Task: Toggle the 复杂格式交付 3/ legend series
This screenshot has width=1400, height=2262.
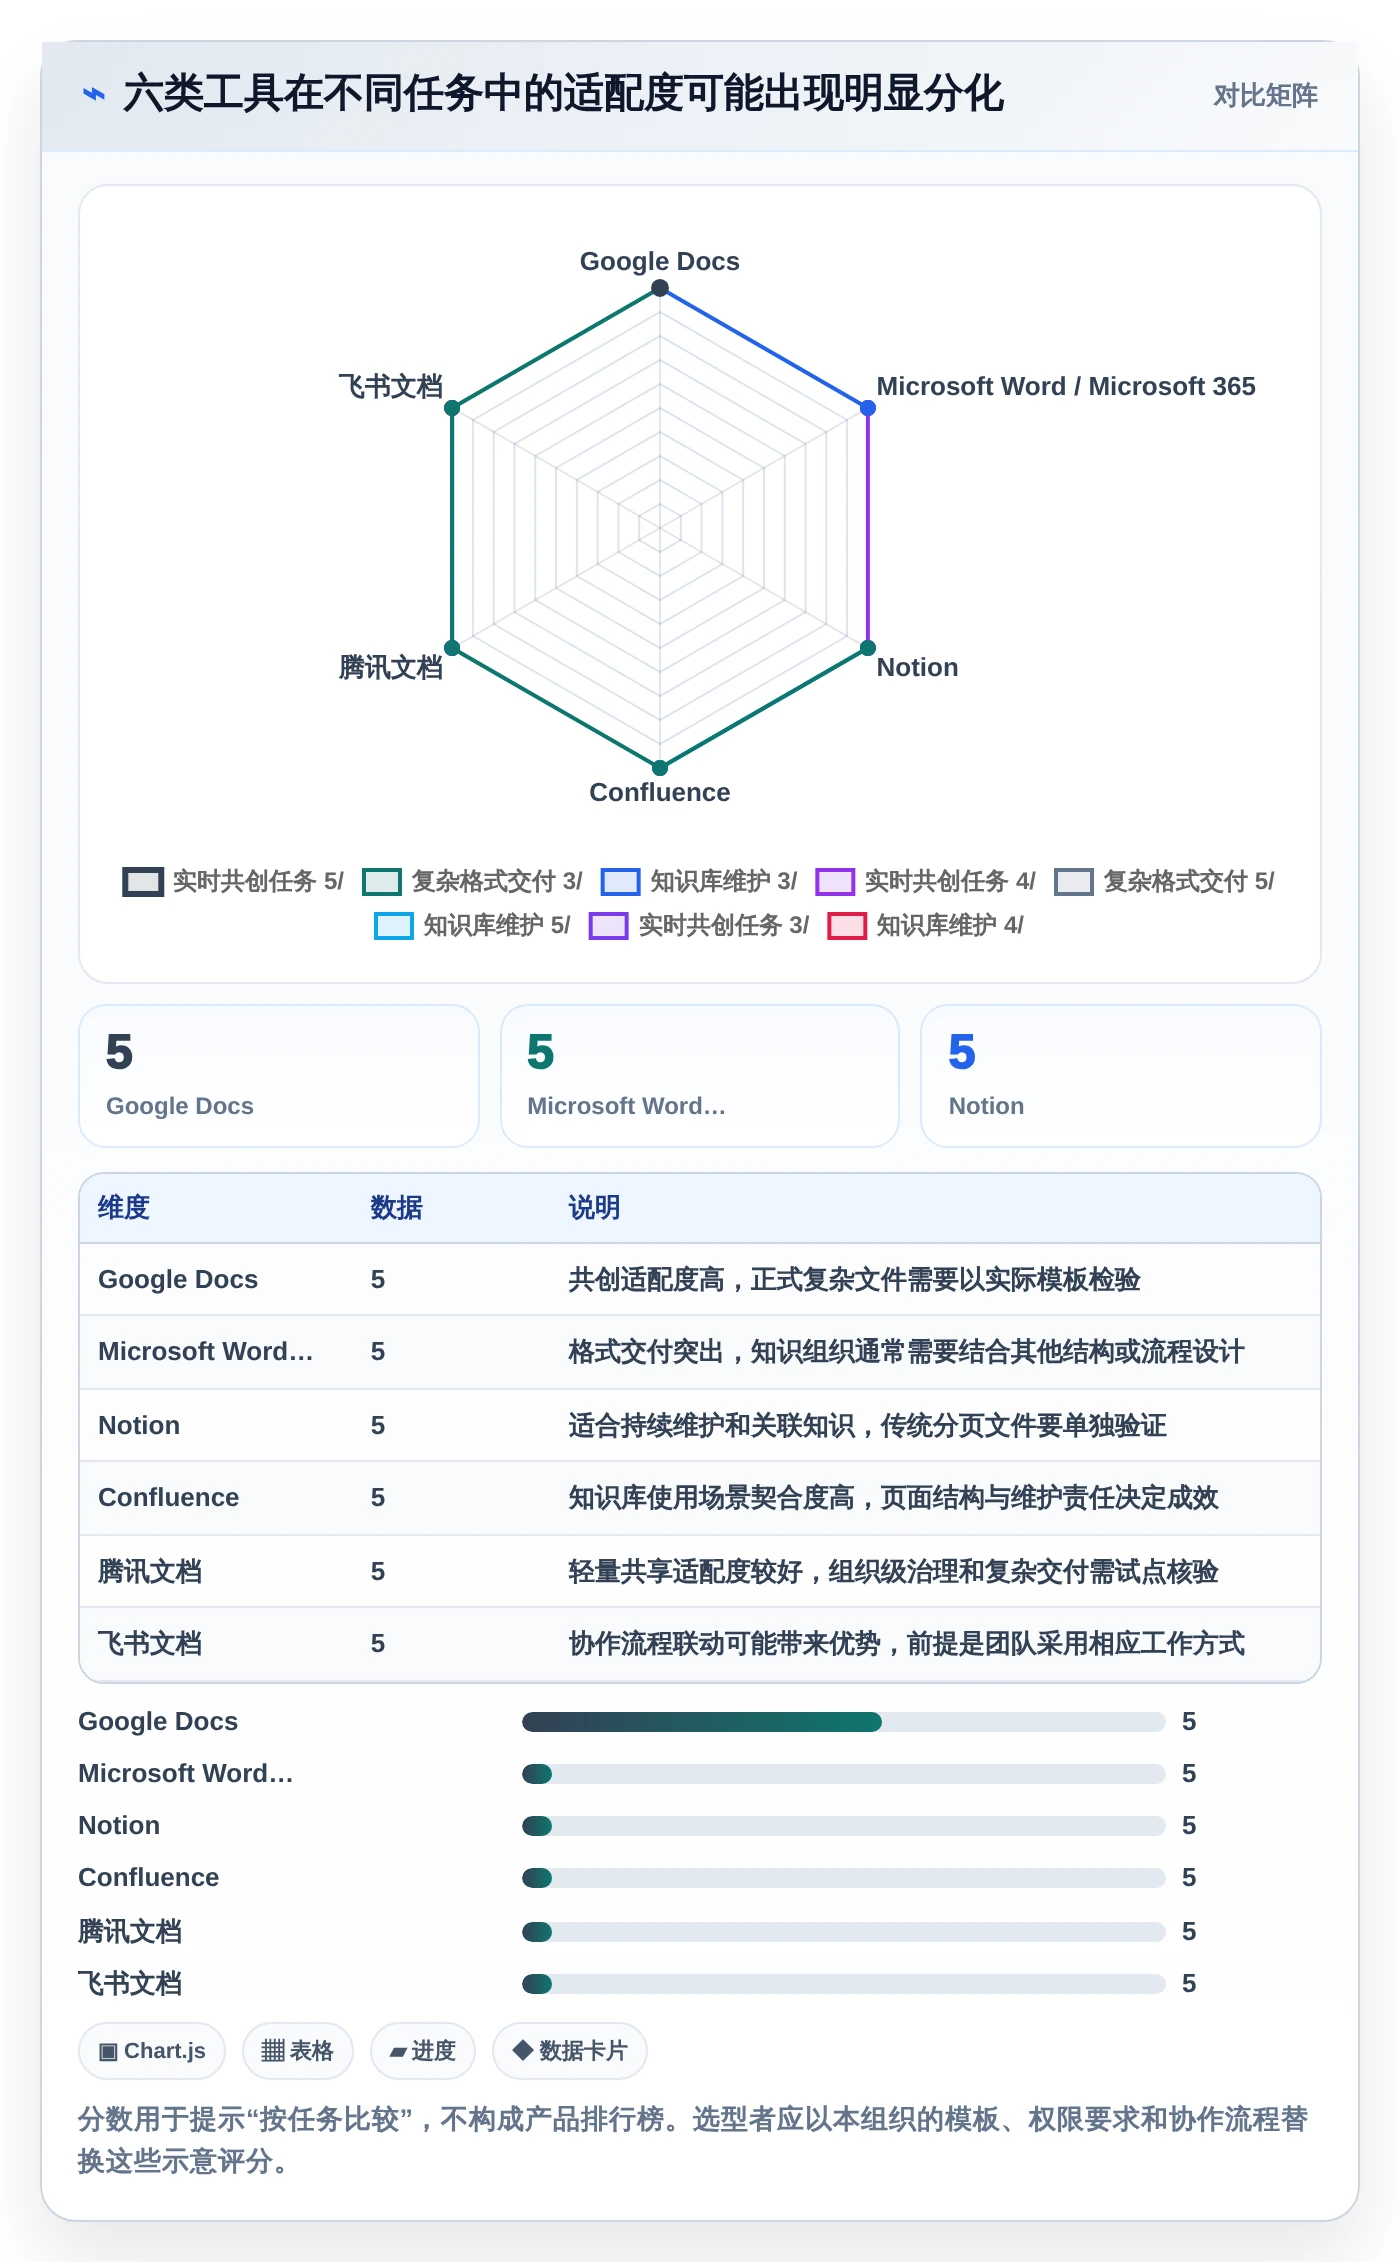Action: point(472,881)
